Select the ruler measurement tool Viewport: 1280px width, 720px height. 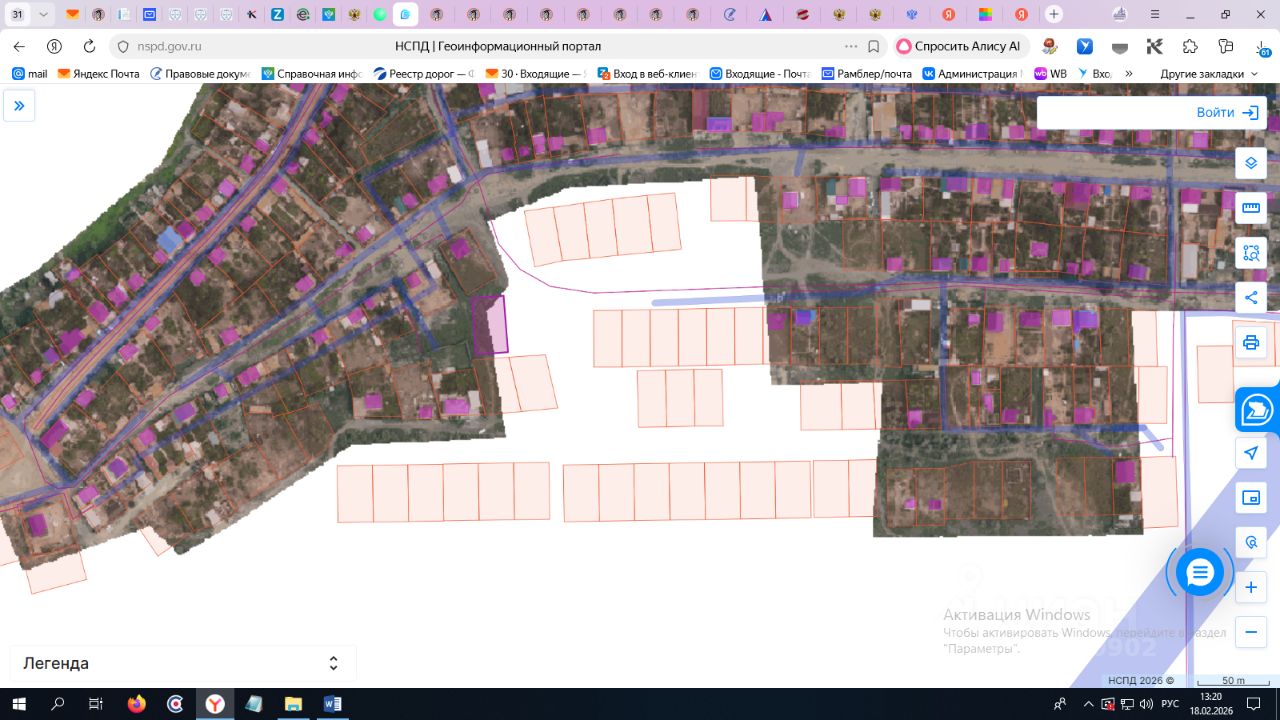click(x=1250, y=208)
